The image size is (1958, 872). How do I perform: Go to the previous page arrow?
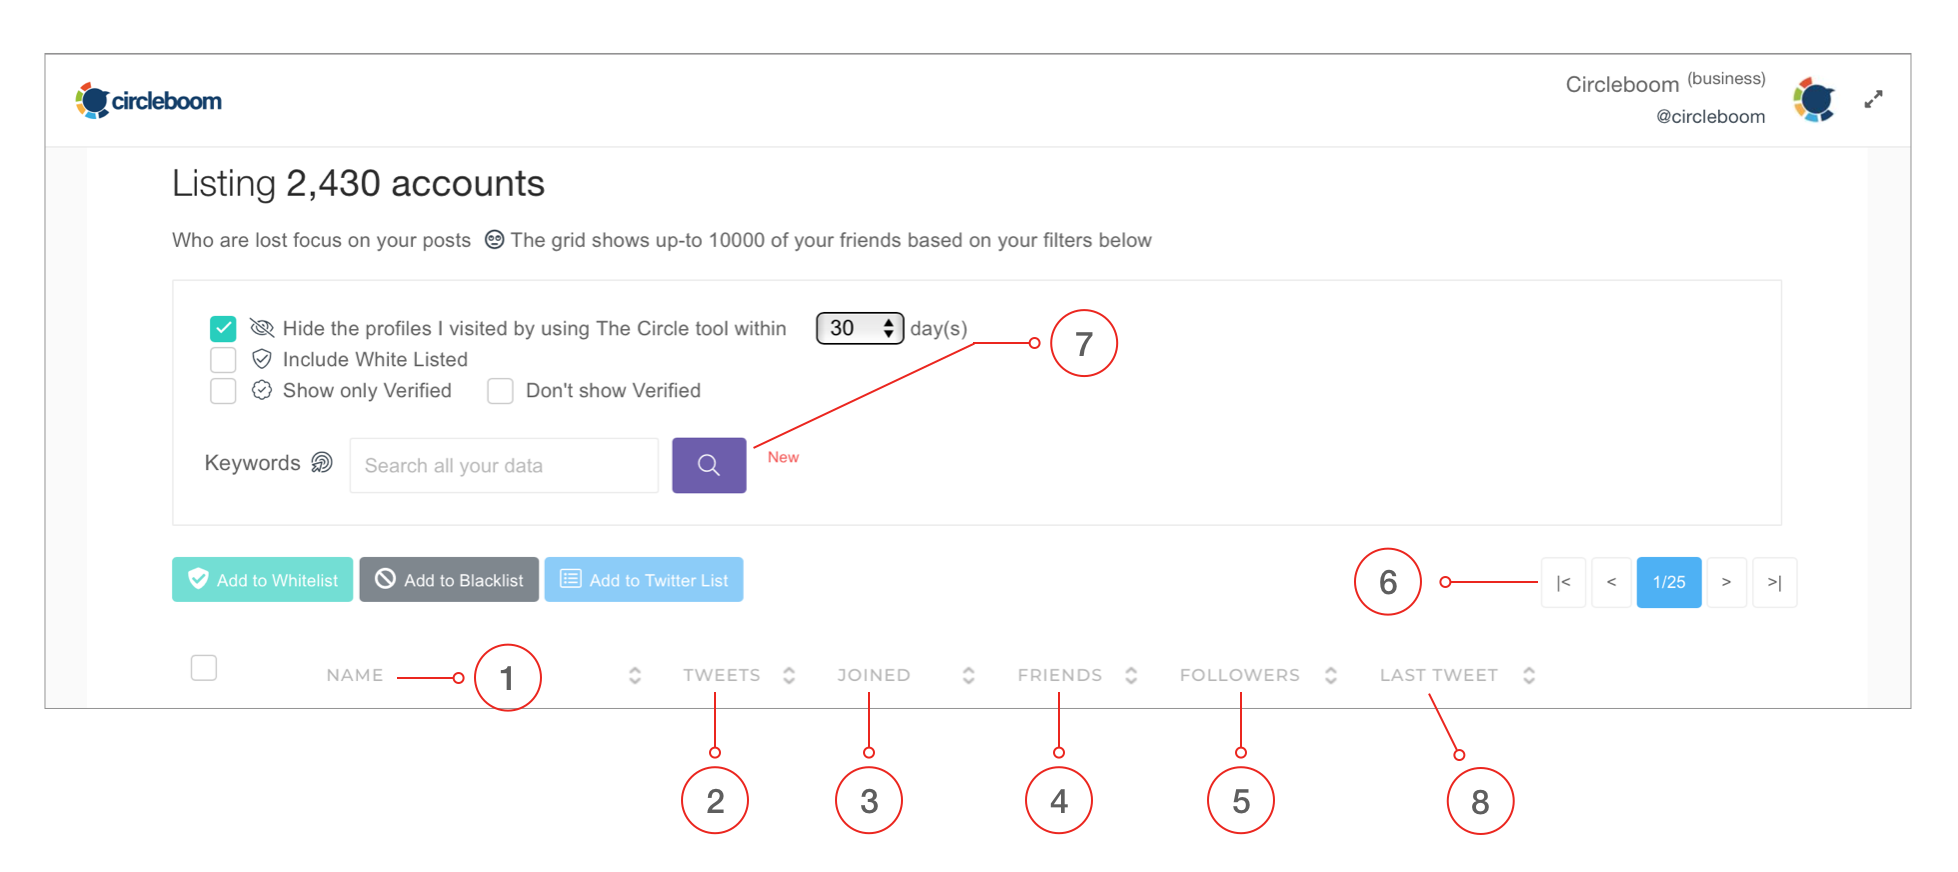click(x=1611, y=582)
